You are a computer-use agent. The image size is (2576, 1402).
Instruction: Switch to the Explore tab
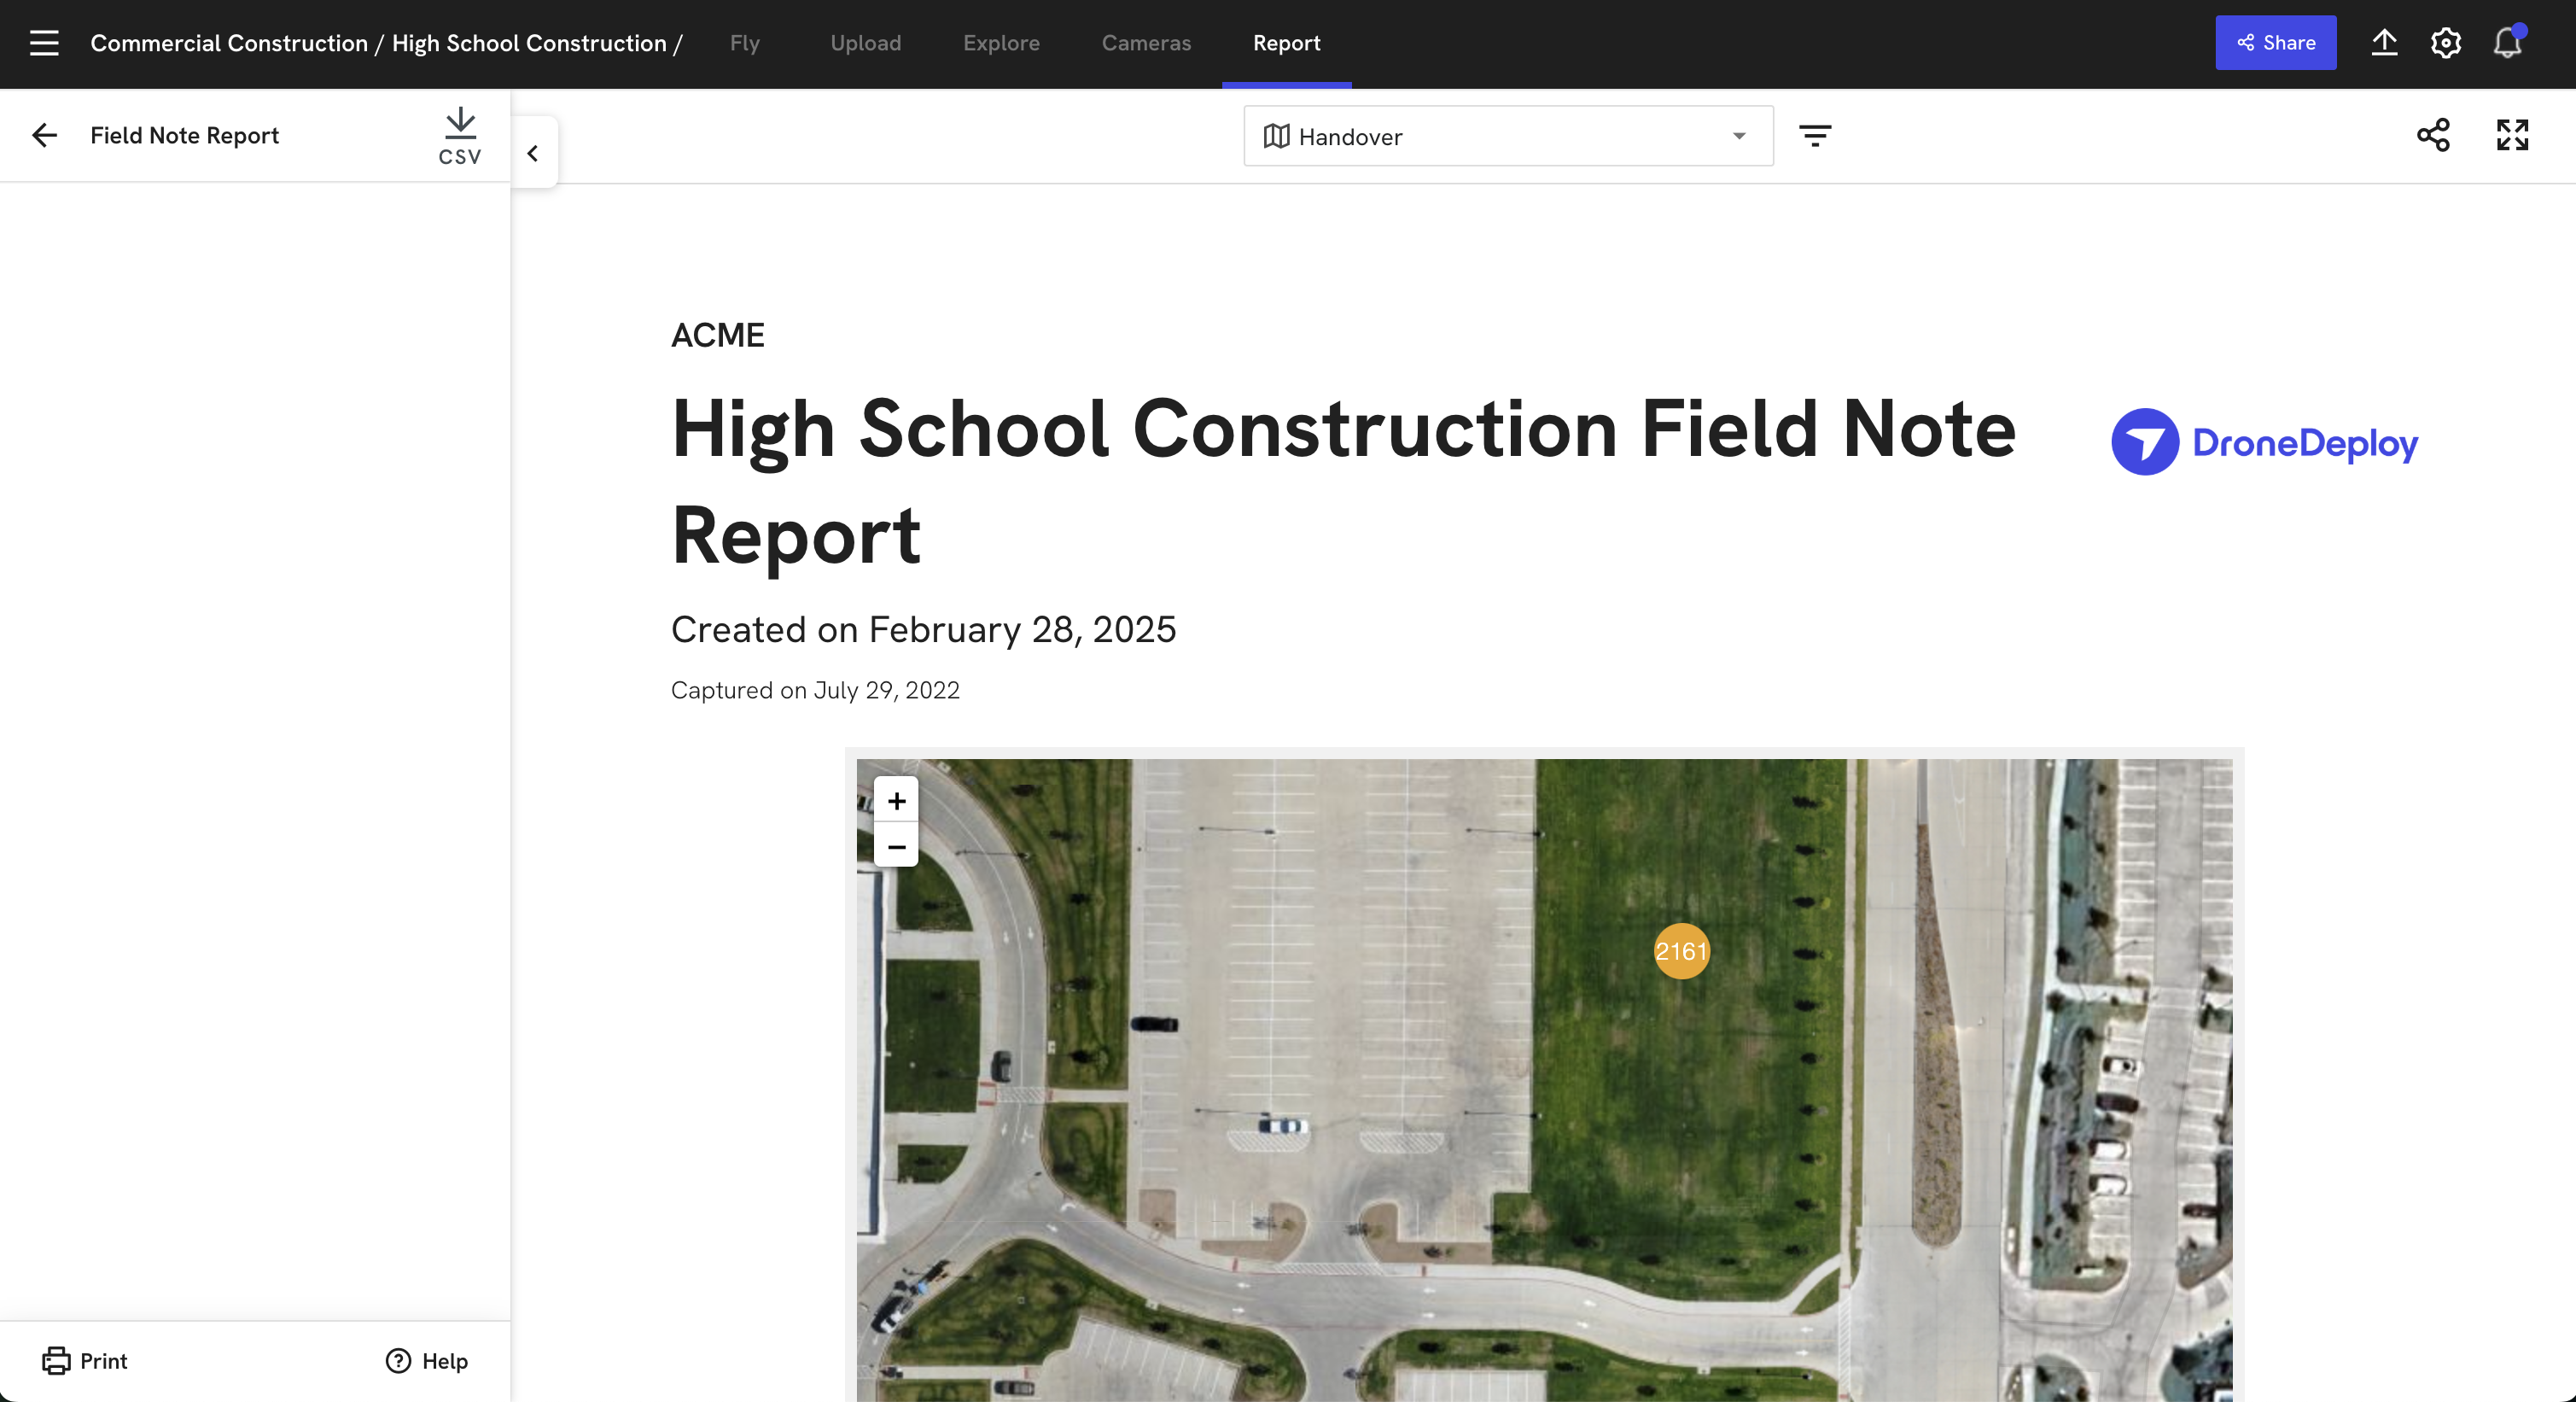tap(1001, 43)
